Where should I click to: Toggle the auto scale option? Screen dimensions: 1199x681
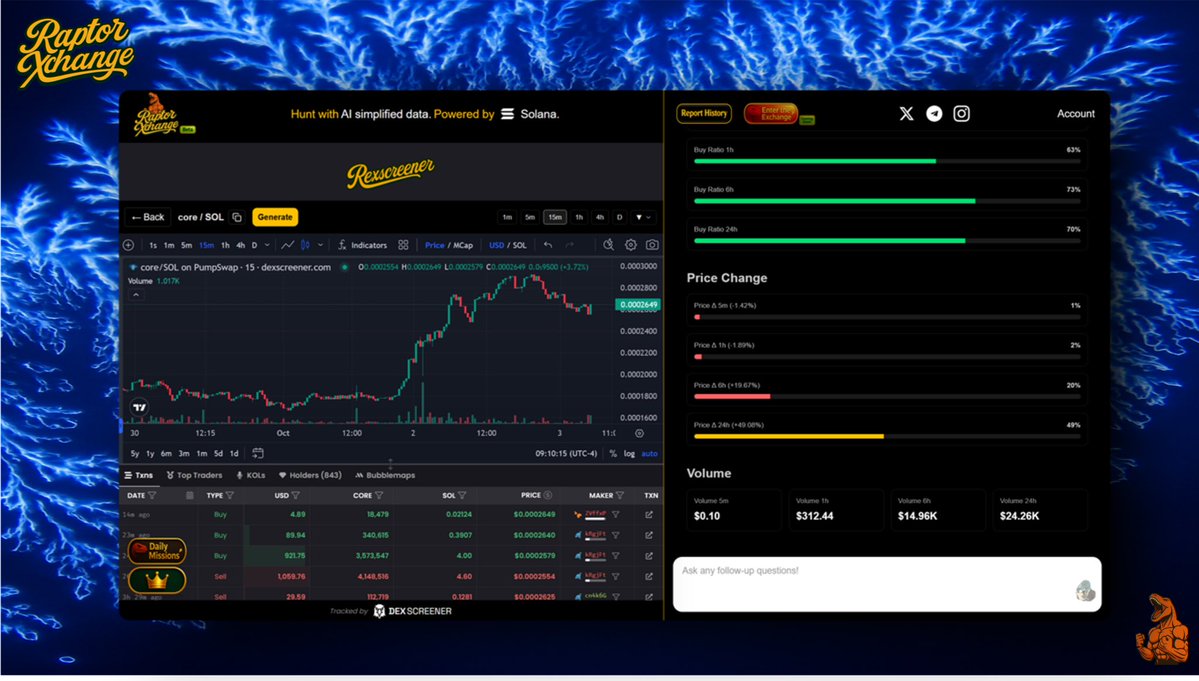click(649, 453)
